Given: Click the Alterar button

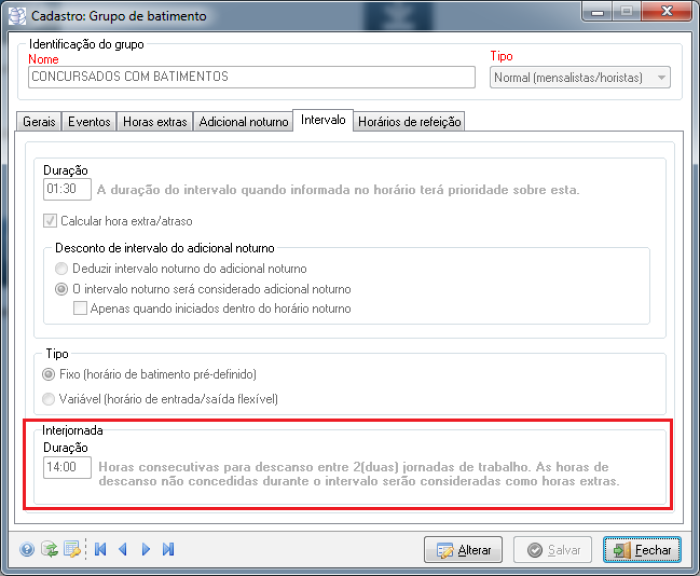Looking at the screenshot, I should pos(463,550).
